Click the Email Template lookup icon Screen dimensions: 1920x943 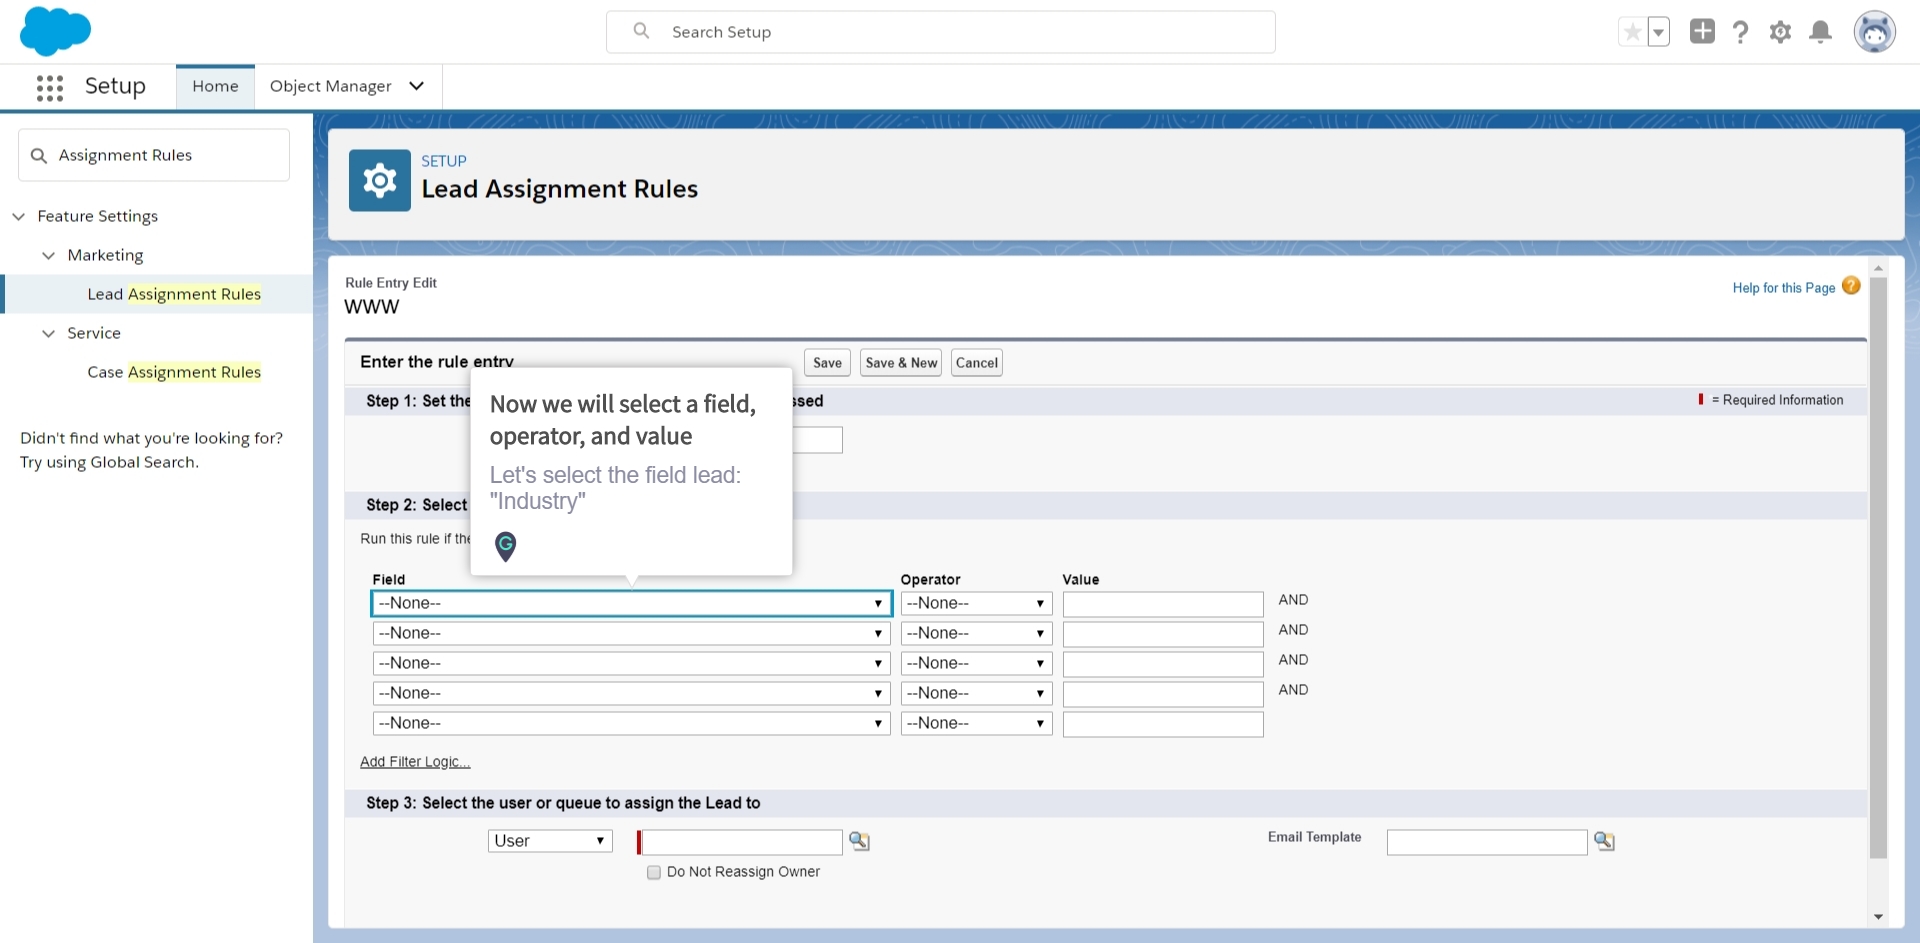click(1604, 841)
